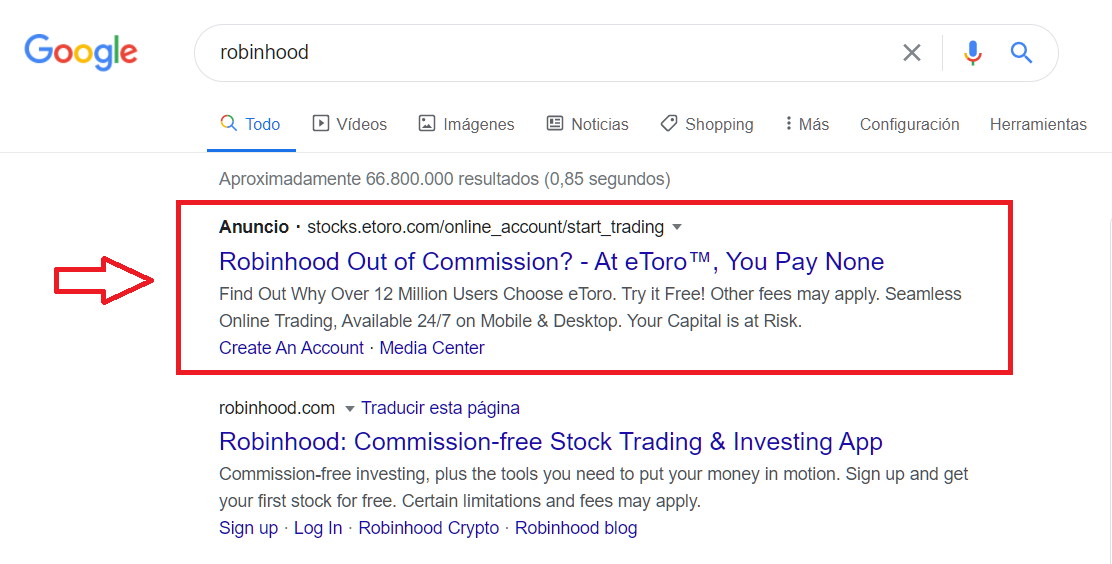Image resolution: width=1112 pixels, height=564 pixels.
Task: Open the Noticias tab
Action: pos(588,124)
